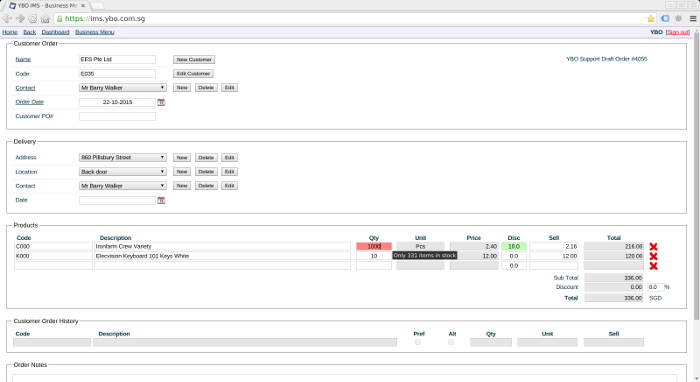Toggle the Alt checkbox in Customer Order History

click(x=451, y=342)
